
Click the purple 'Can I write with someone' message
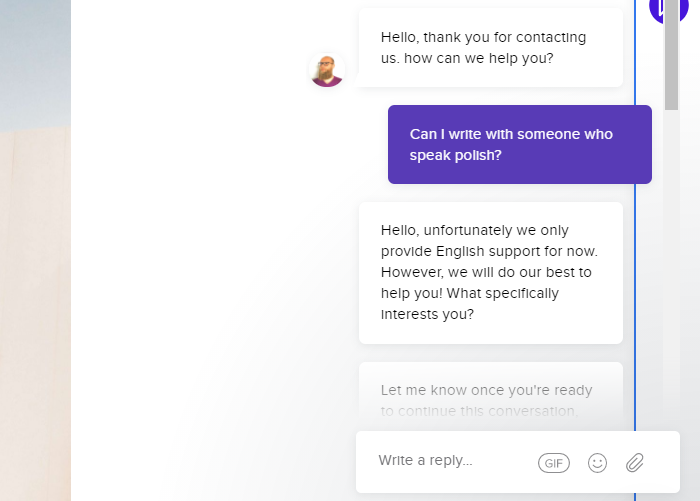point(520,145)
